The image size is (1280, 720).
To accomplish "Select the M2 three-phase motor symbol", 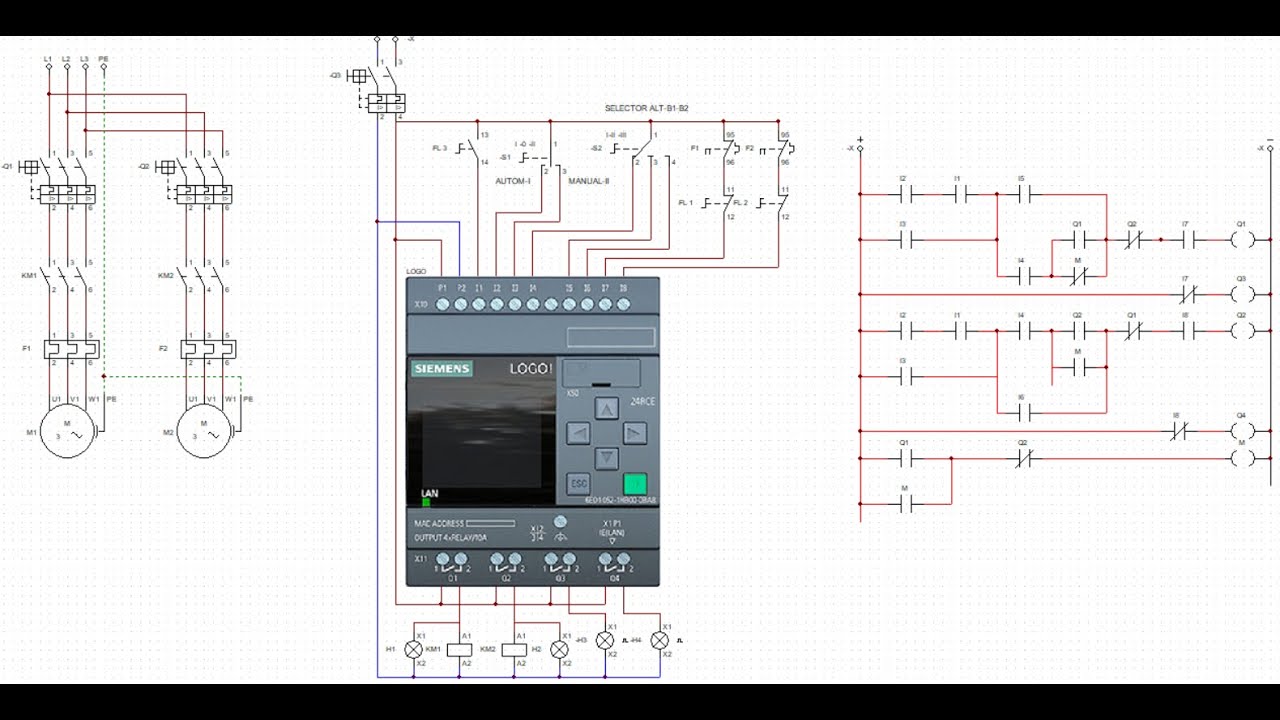I will (x=204, y=431).
